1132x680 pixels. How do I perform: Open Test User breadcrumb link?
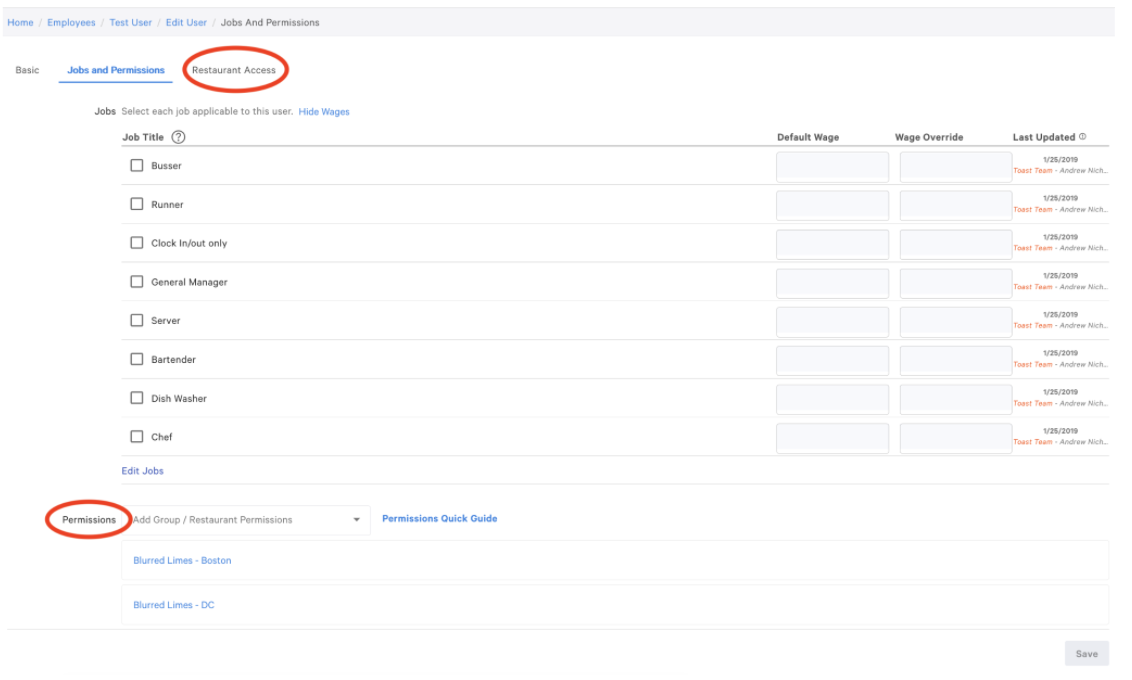pyautogui.click(x=130, y=22)
